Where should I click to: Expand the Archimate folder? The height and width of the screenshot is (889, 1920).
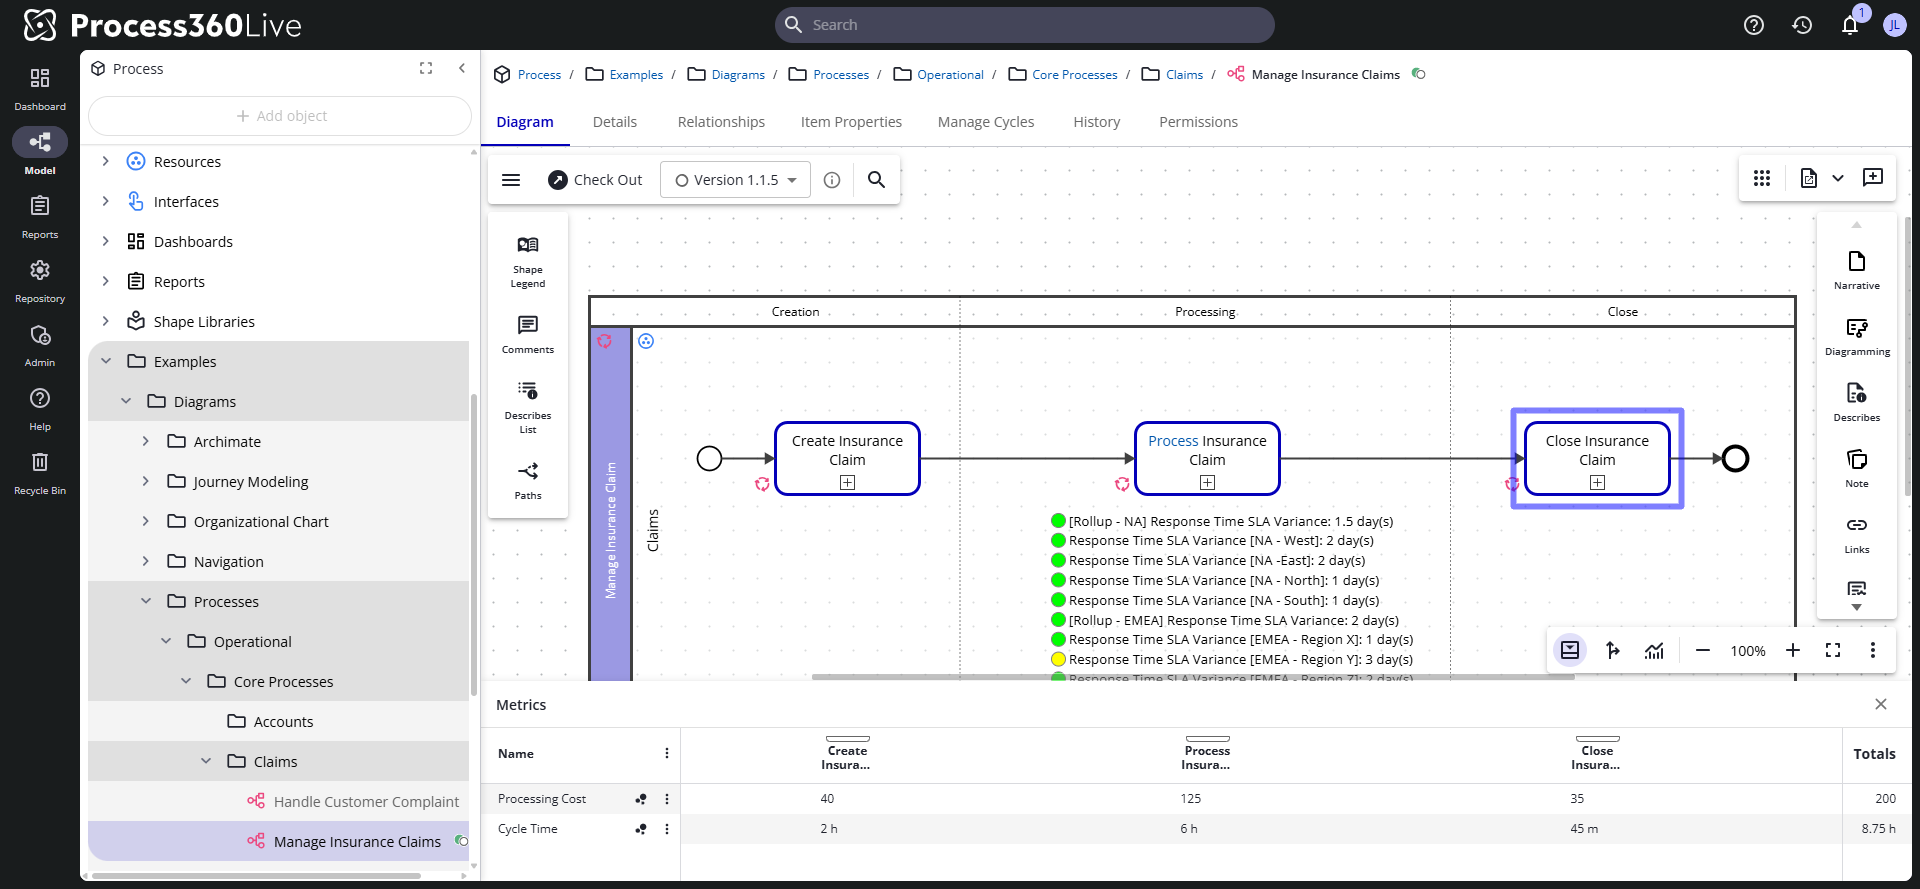pyautogui.click(x=146, y=441)
